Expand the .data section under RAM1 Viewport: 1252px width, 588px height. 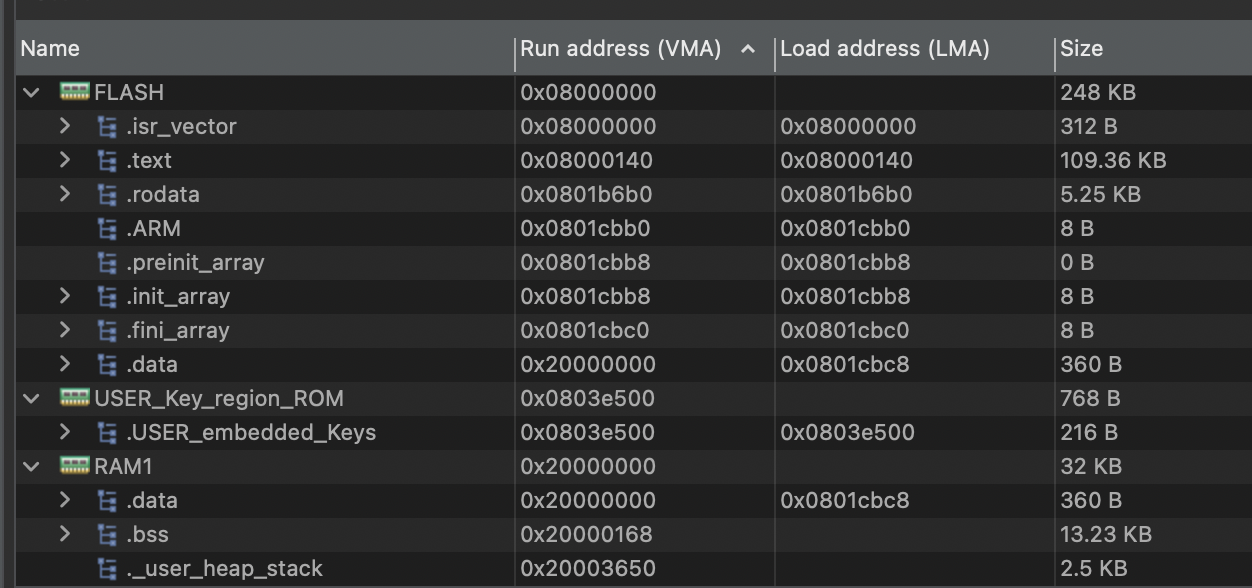pyautogui.click(x=64, y=500)
